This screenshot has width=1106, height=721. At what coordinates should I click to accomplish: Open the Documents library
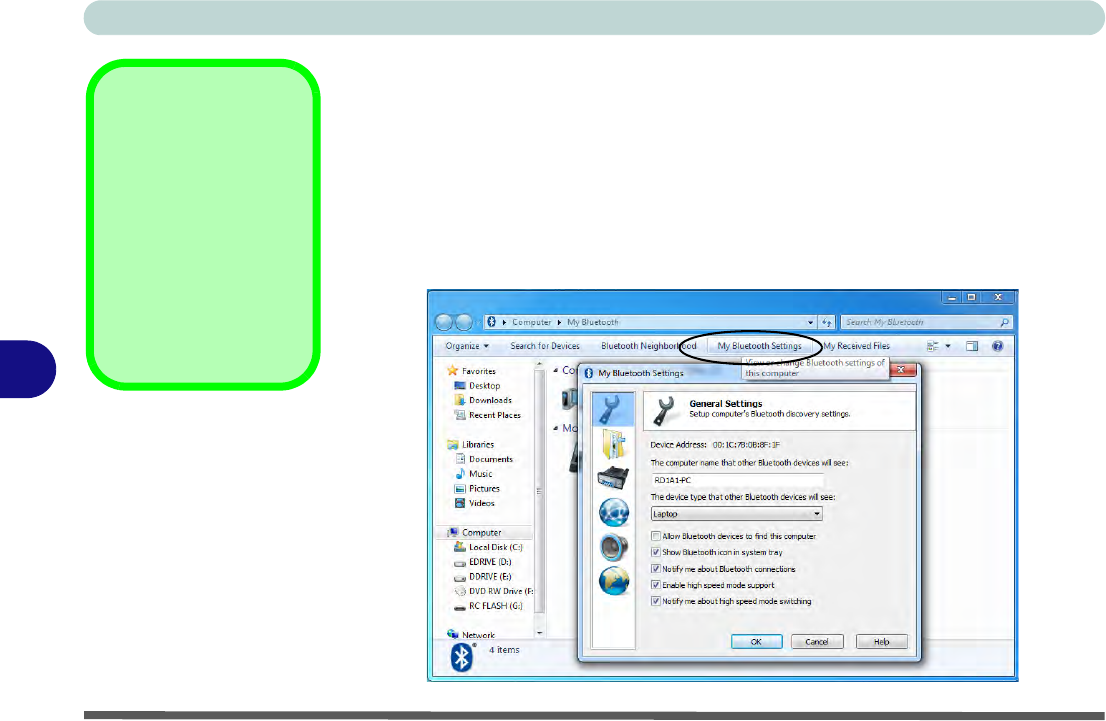[484, 459]
